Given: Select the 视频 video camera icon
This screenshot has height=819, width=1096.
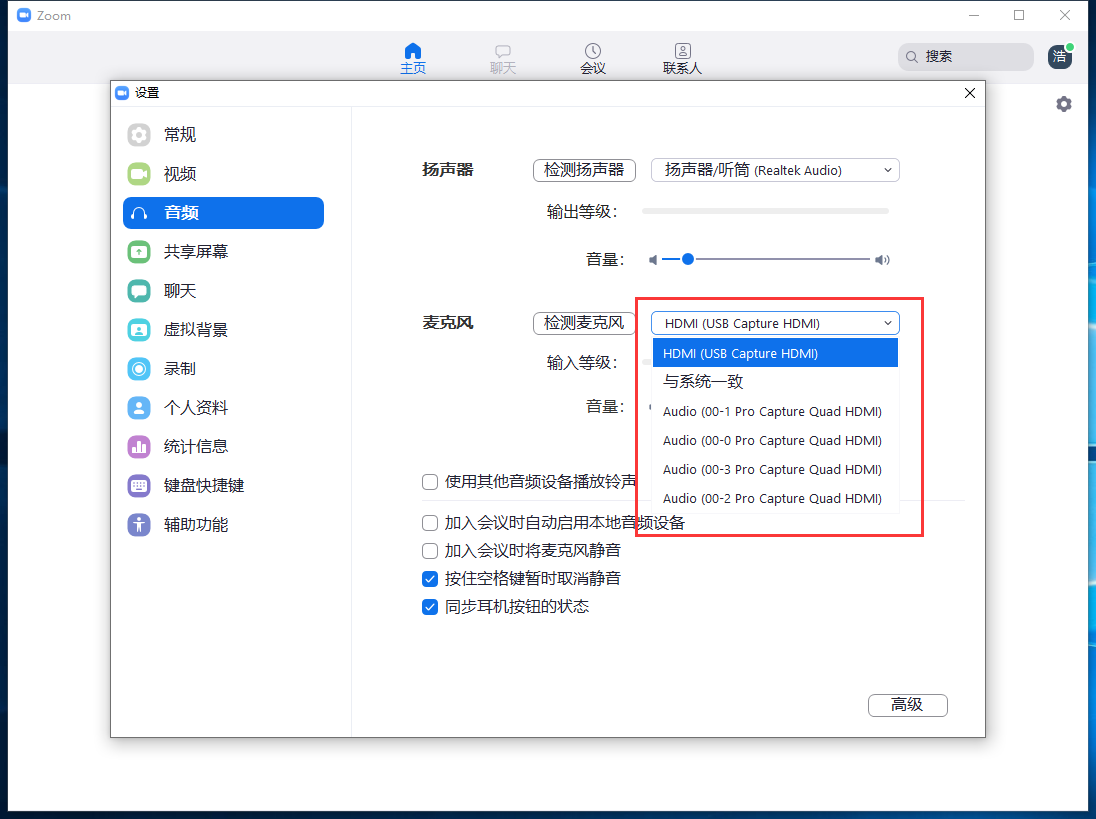Looking at the screenshot, I should pyautogui.click(x=139, y=174).
